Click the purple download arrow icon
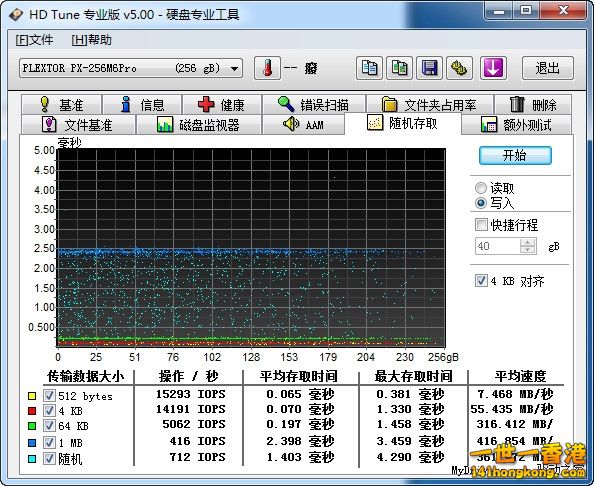Image resolution: width=594 pixels, height=486 pixels. coord(493,68)
